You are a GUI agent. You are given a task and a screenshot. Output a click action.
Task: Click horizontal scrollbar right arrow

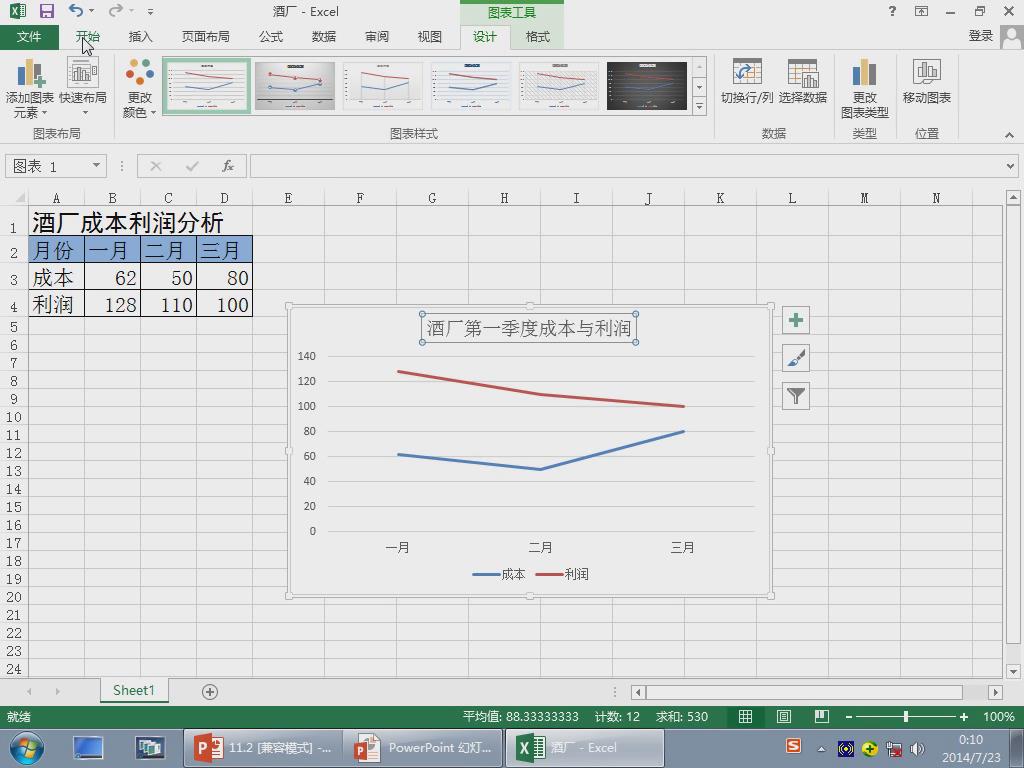point(995,692)
